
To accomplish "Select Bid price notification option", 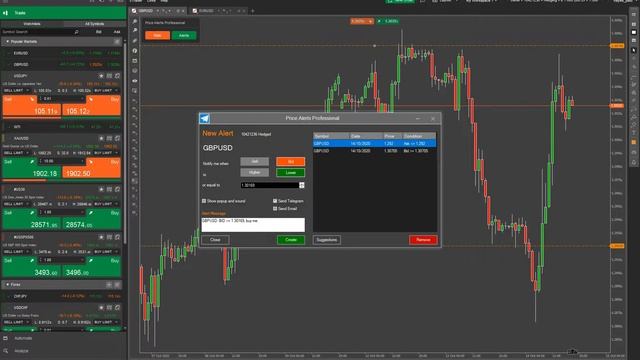I will [x=291, y=162].
